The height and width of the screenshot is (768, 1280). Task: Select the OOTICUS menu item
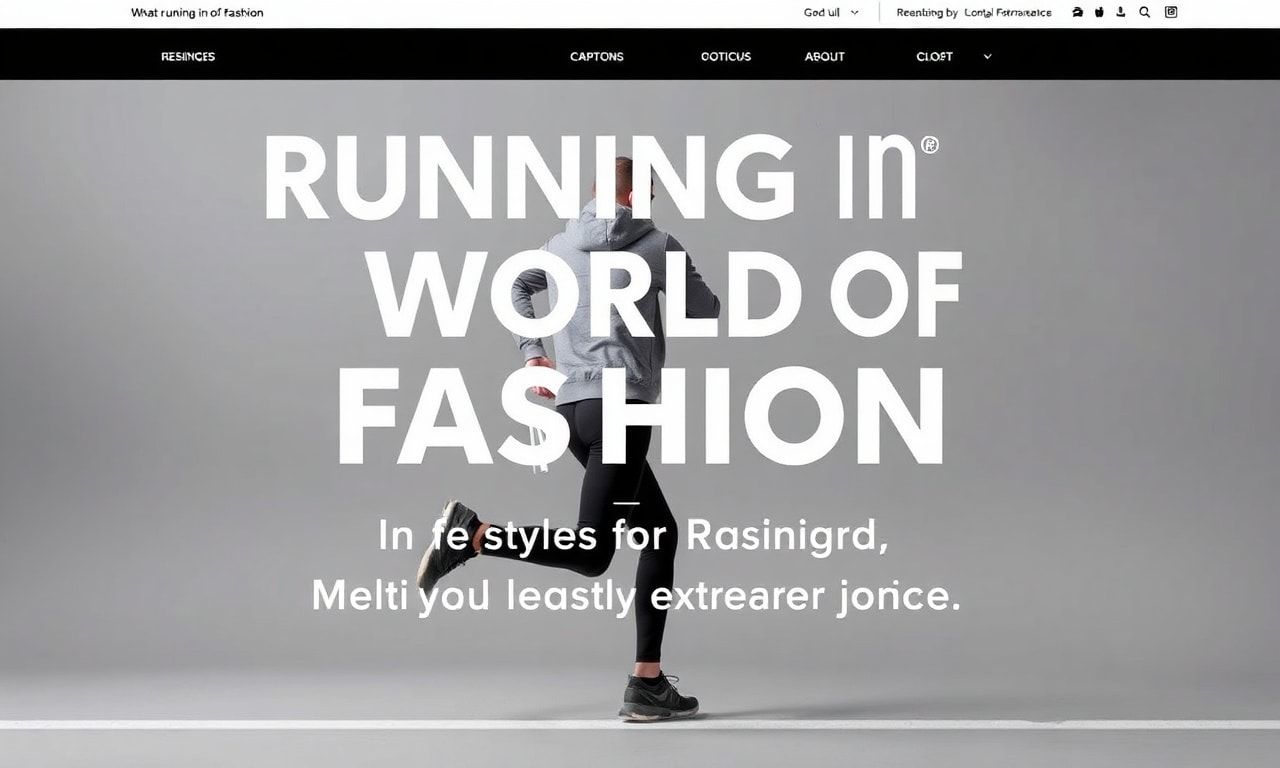click(x=724, y=57)
